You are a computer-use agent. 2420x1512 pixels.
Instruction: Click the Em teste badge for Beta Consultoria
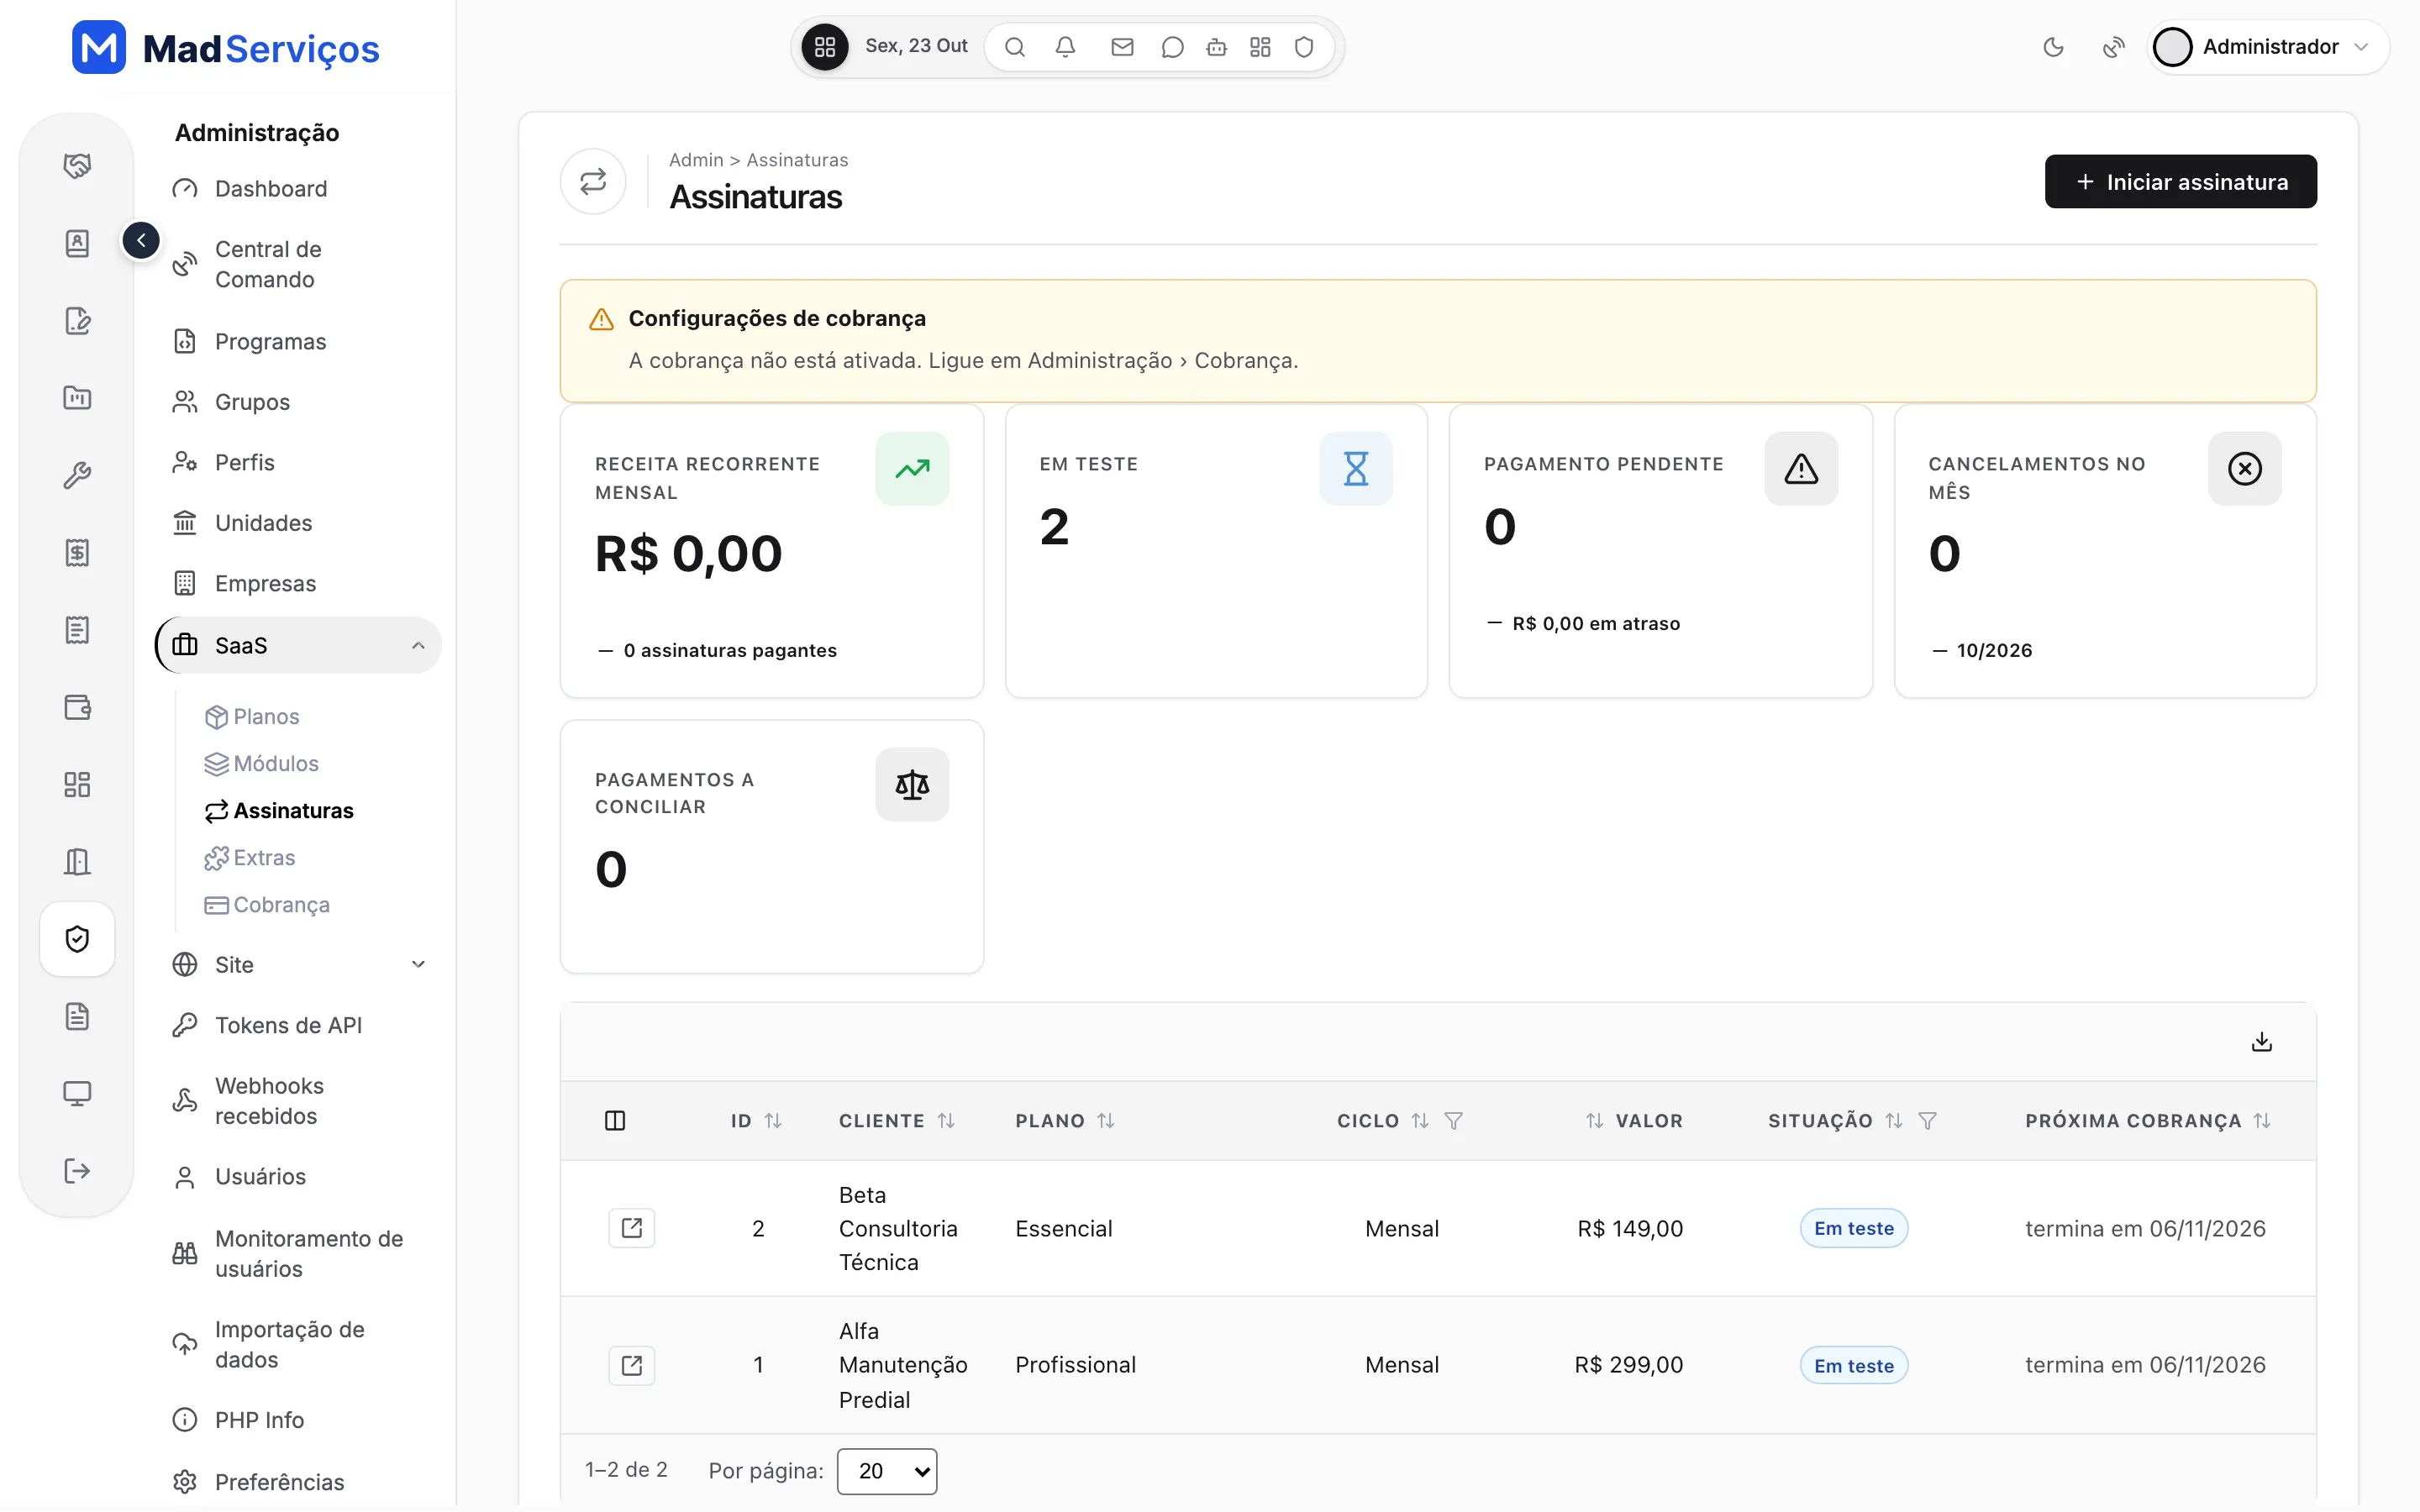[1854, 1228]
